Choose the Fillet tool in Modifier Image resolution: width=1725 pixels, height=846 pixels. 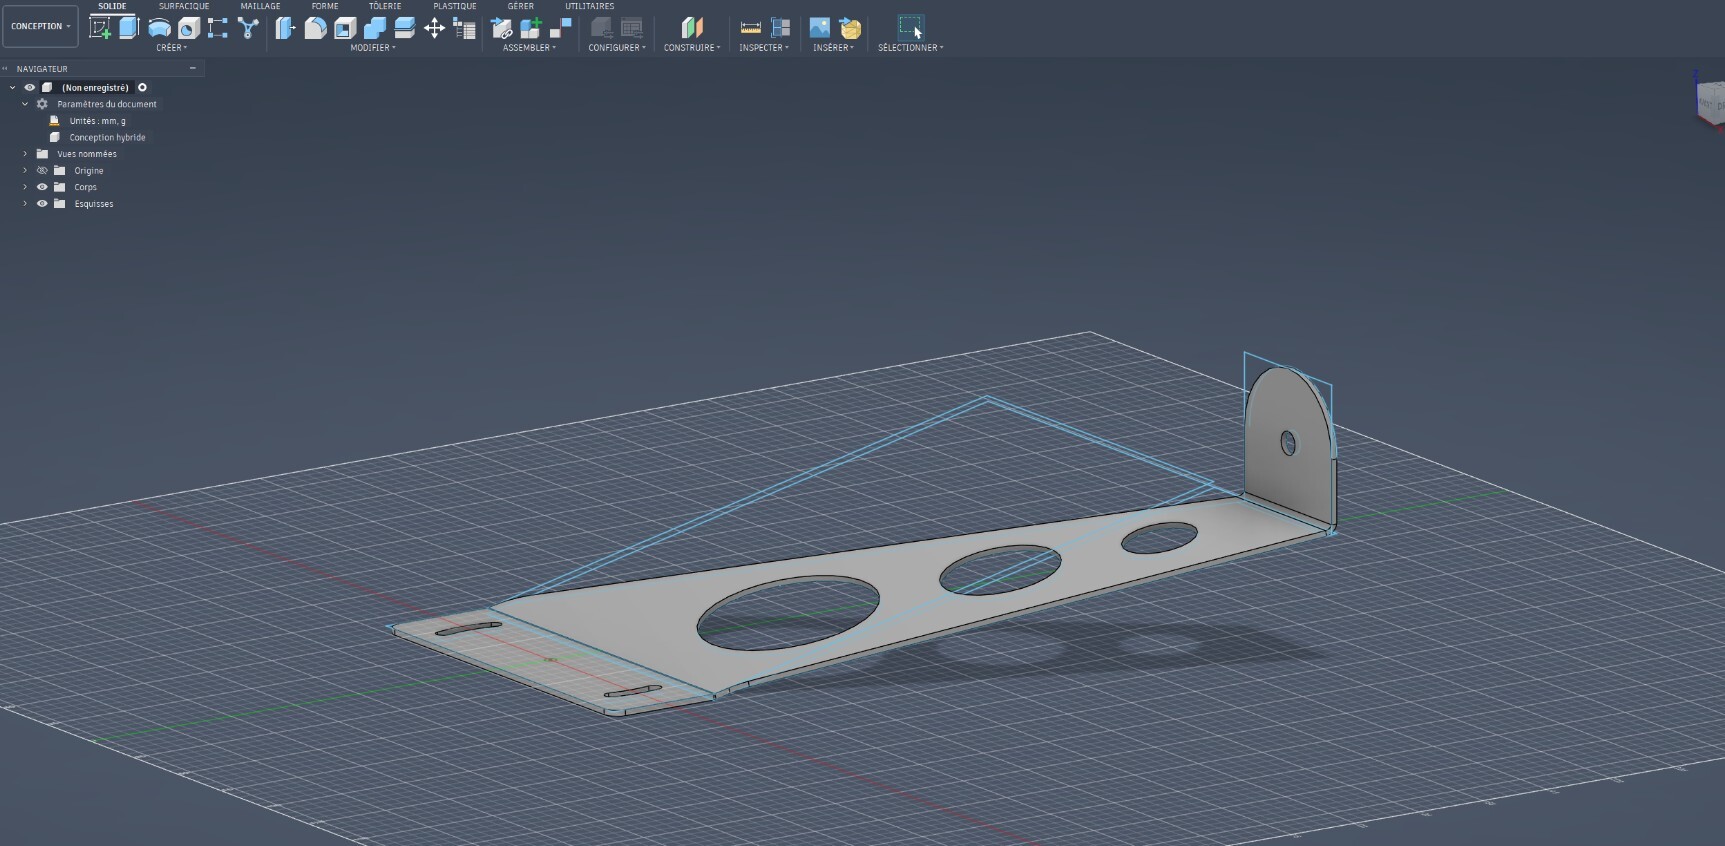(x=315, y=28)
